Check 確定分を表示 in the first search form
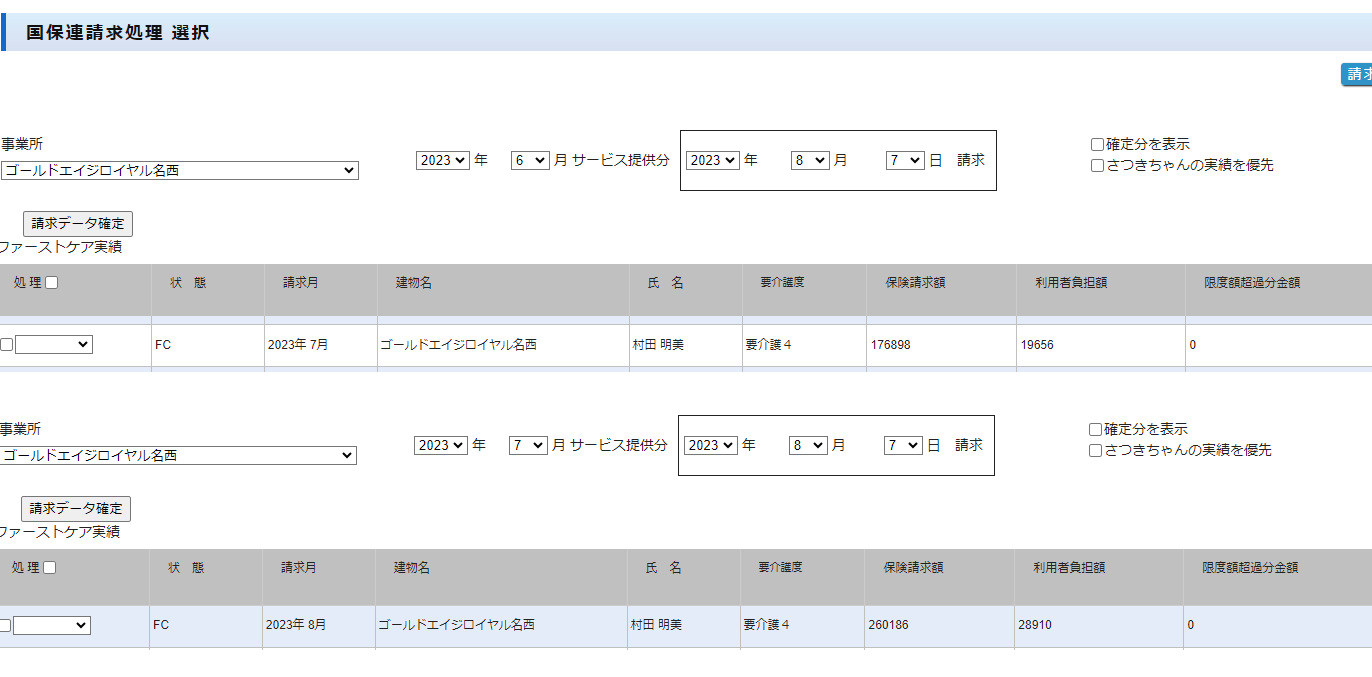1372x677 pixels. [x=1097, y=145]
